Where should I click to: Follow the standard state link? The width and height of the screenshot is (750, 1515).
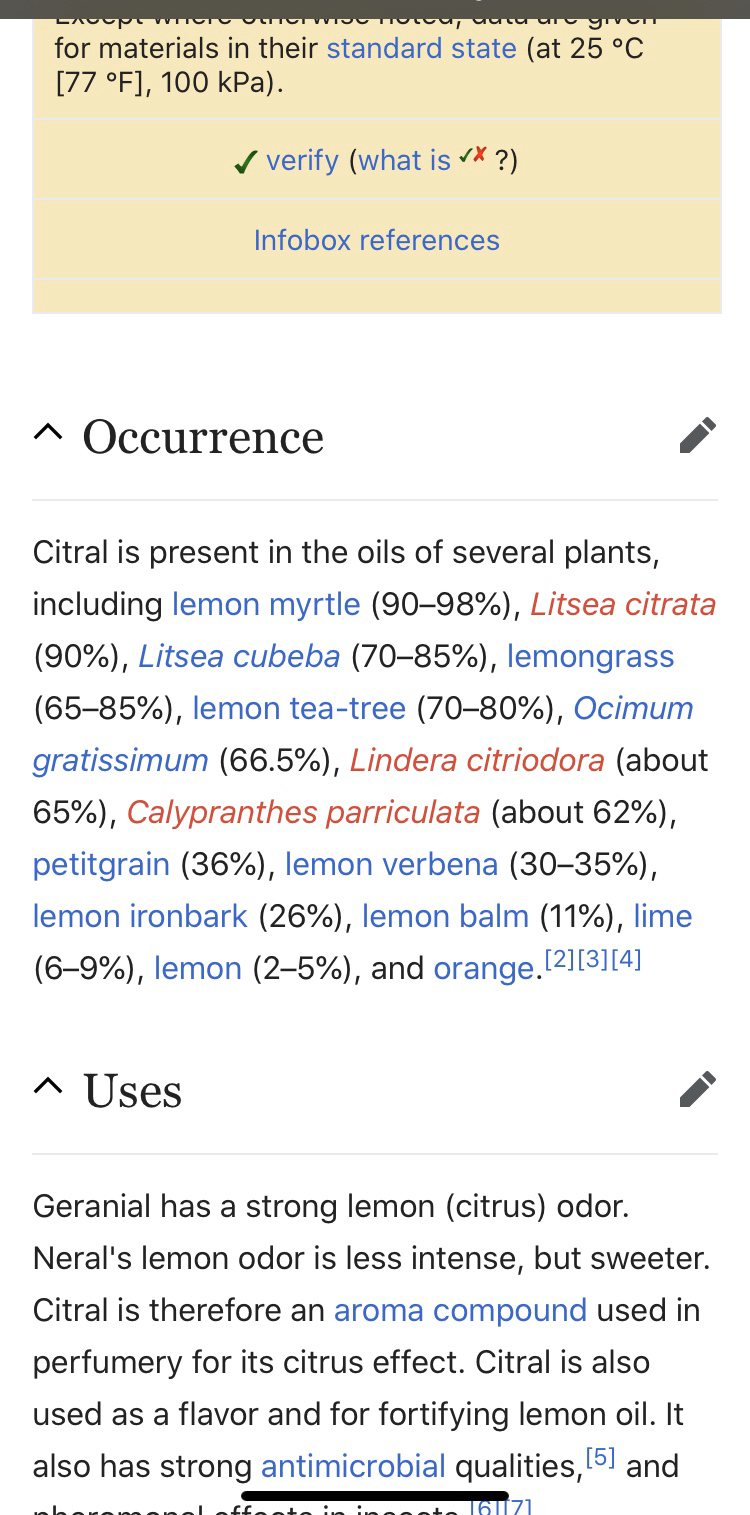click(421, 48)
